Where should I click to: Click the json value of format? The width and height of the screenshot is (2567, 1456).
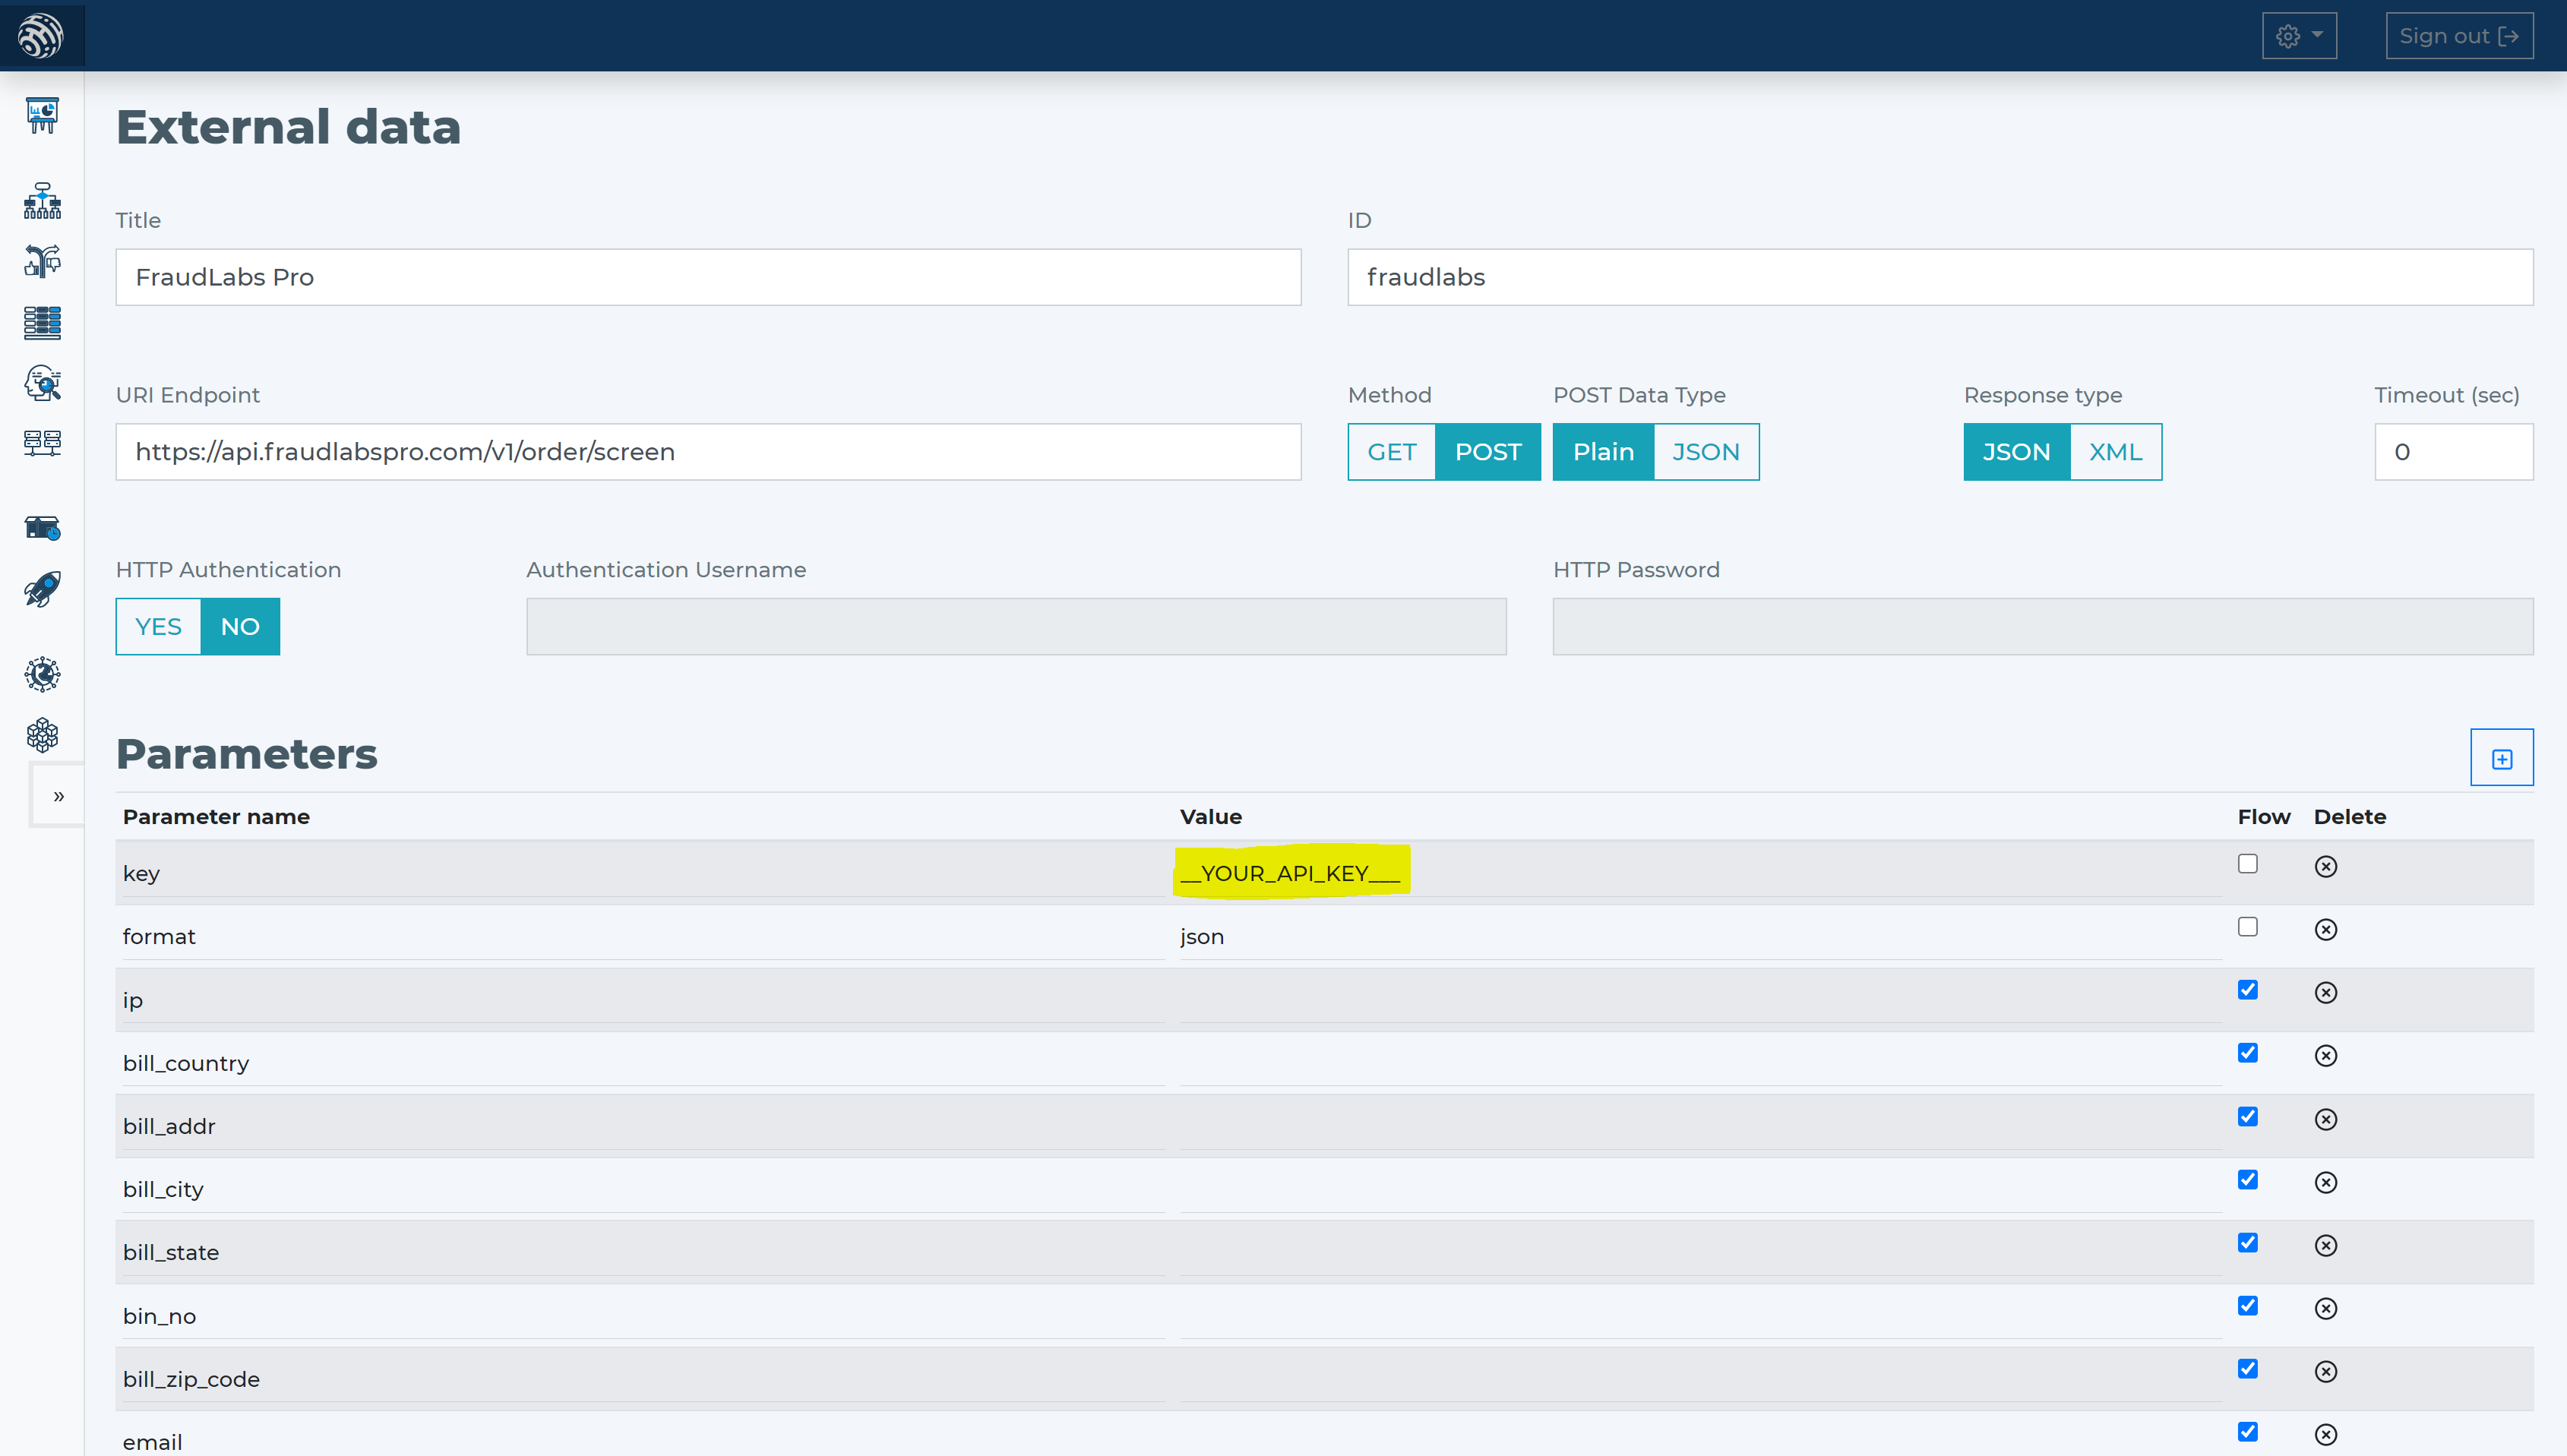1201,937
